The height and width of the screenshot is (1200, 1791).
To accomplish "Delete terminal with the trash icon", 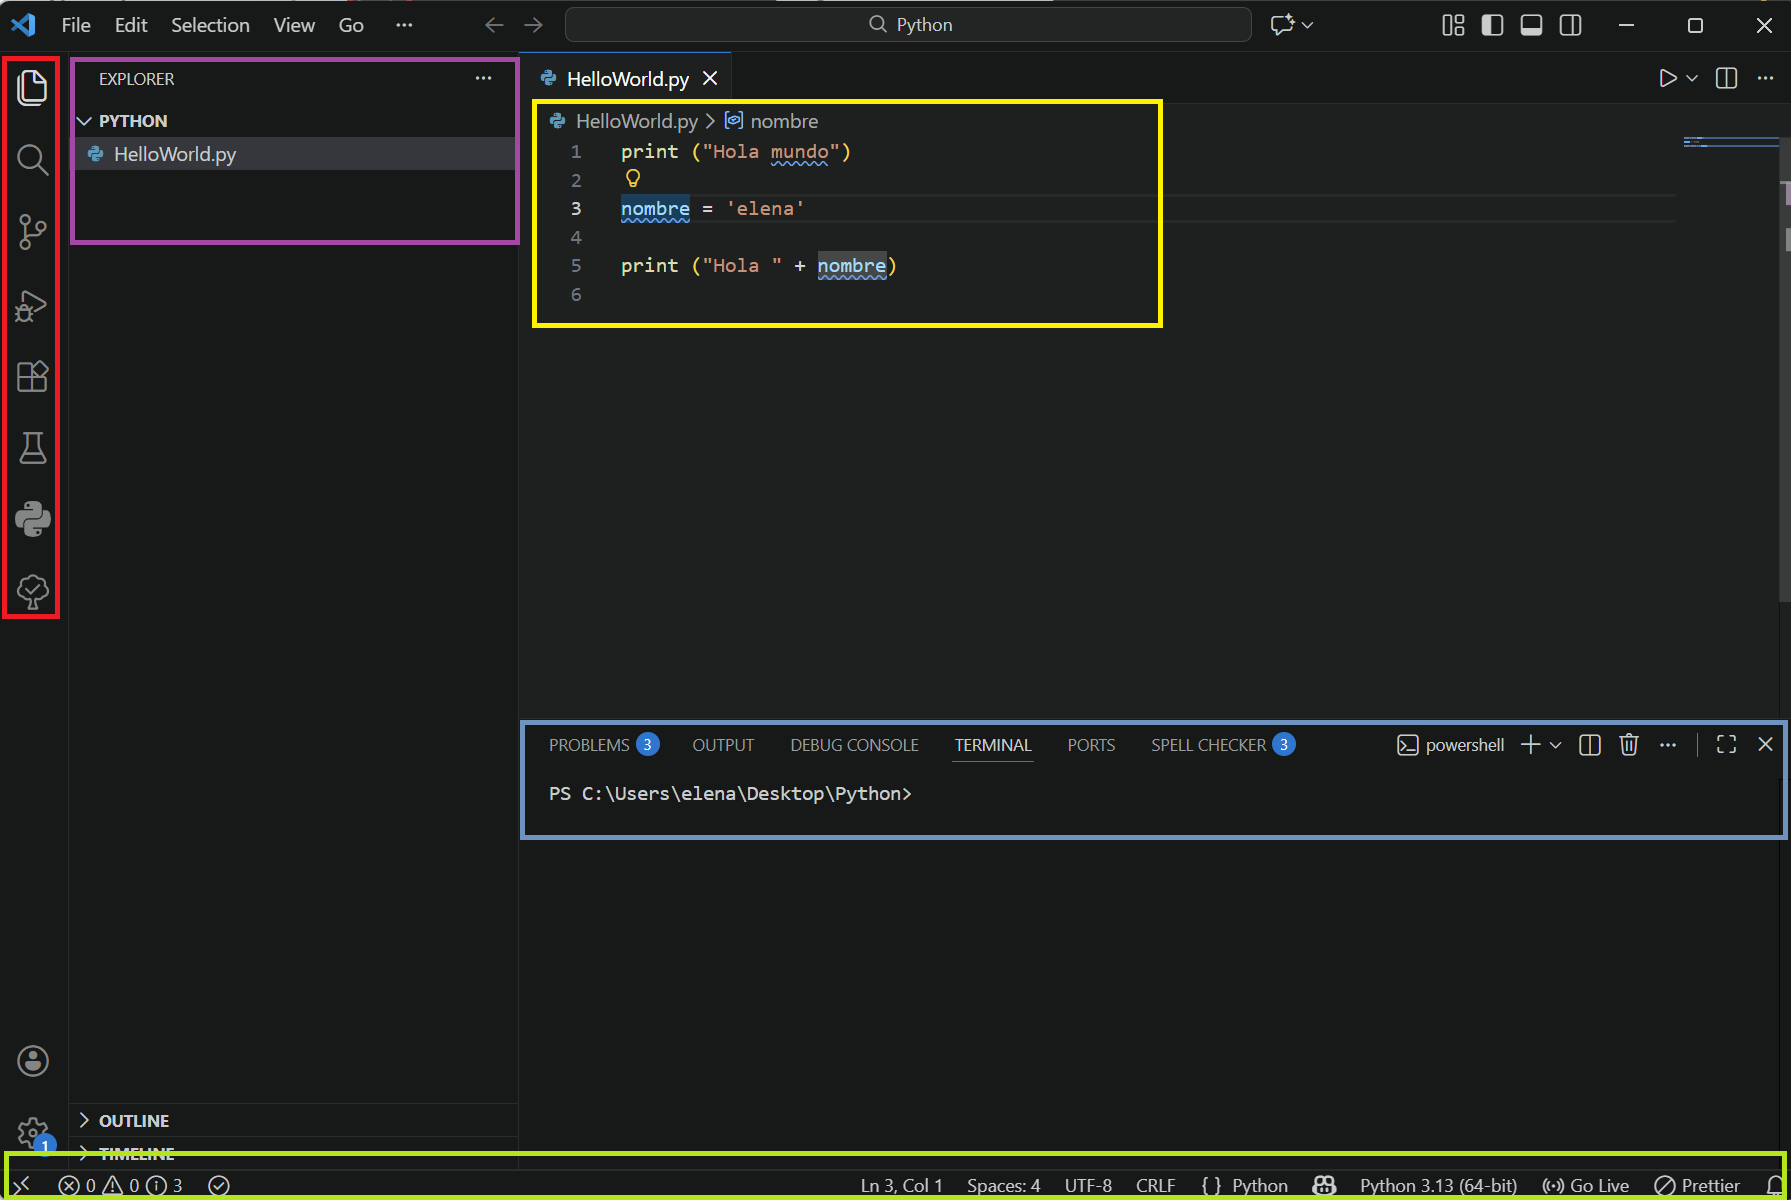I will [x=1629, y=745].
